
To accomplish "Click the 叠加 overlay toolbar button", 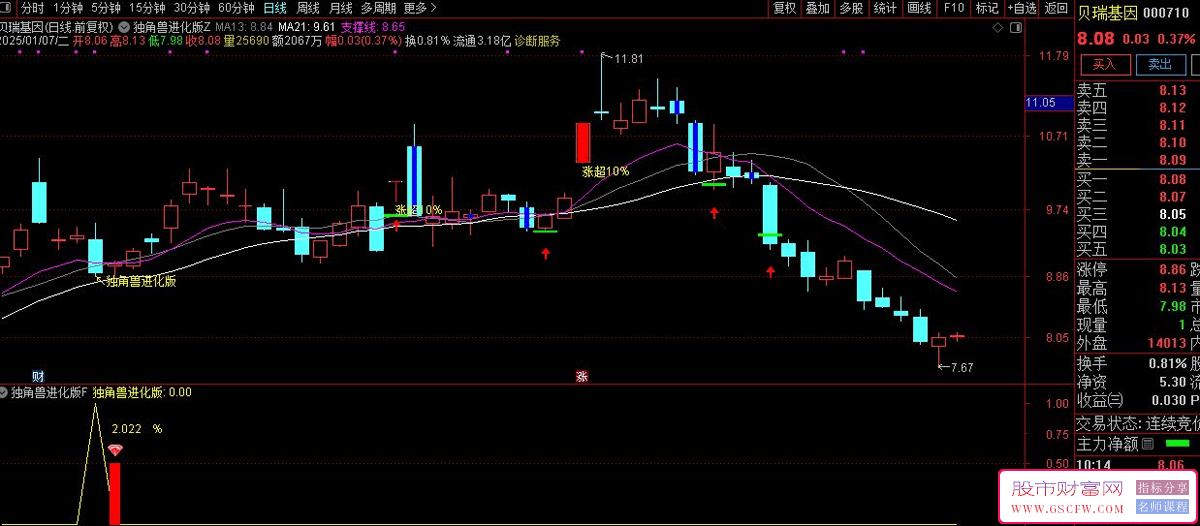I will [x=818, y=8].
